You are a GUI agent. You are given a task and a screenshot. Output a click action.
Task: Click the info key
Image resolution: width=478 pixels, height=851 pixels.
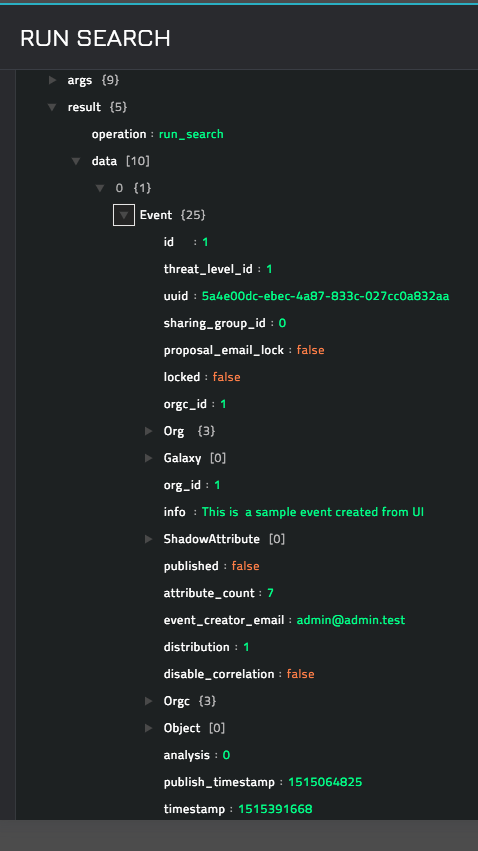[x=175, y=512]
